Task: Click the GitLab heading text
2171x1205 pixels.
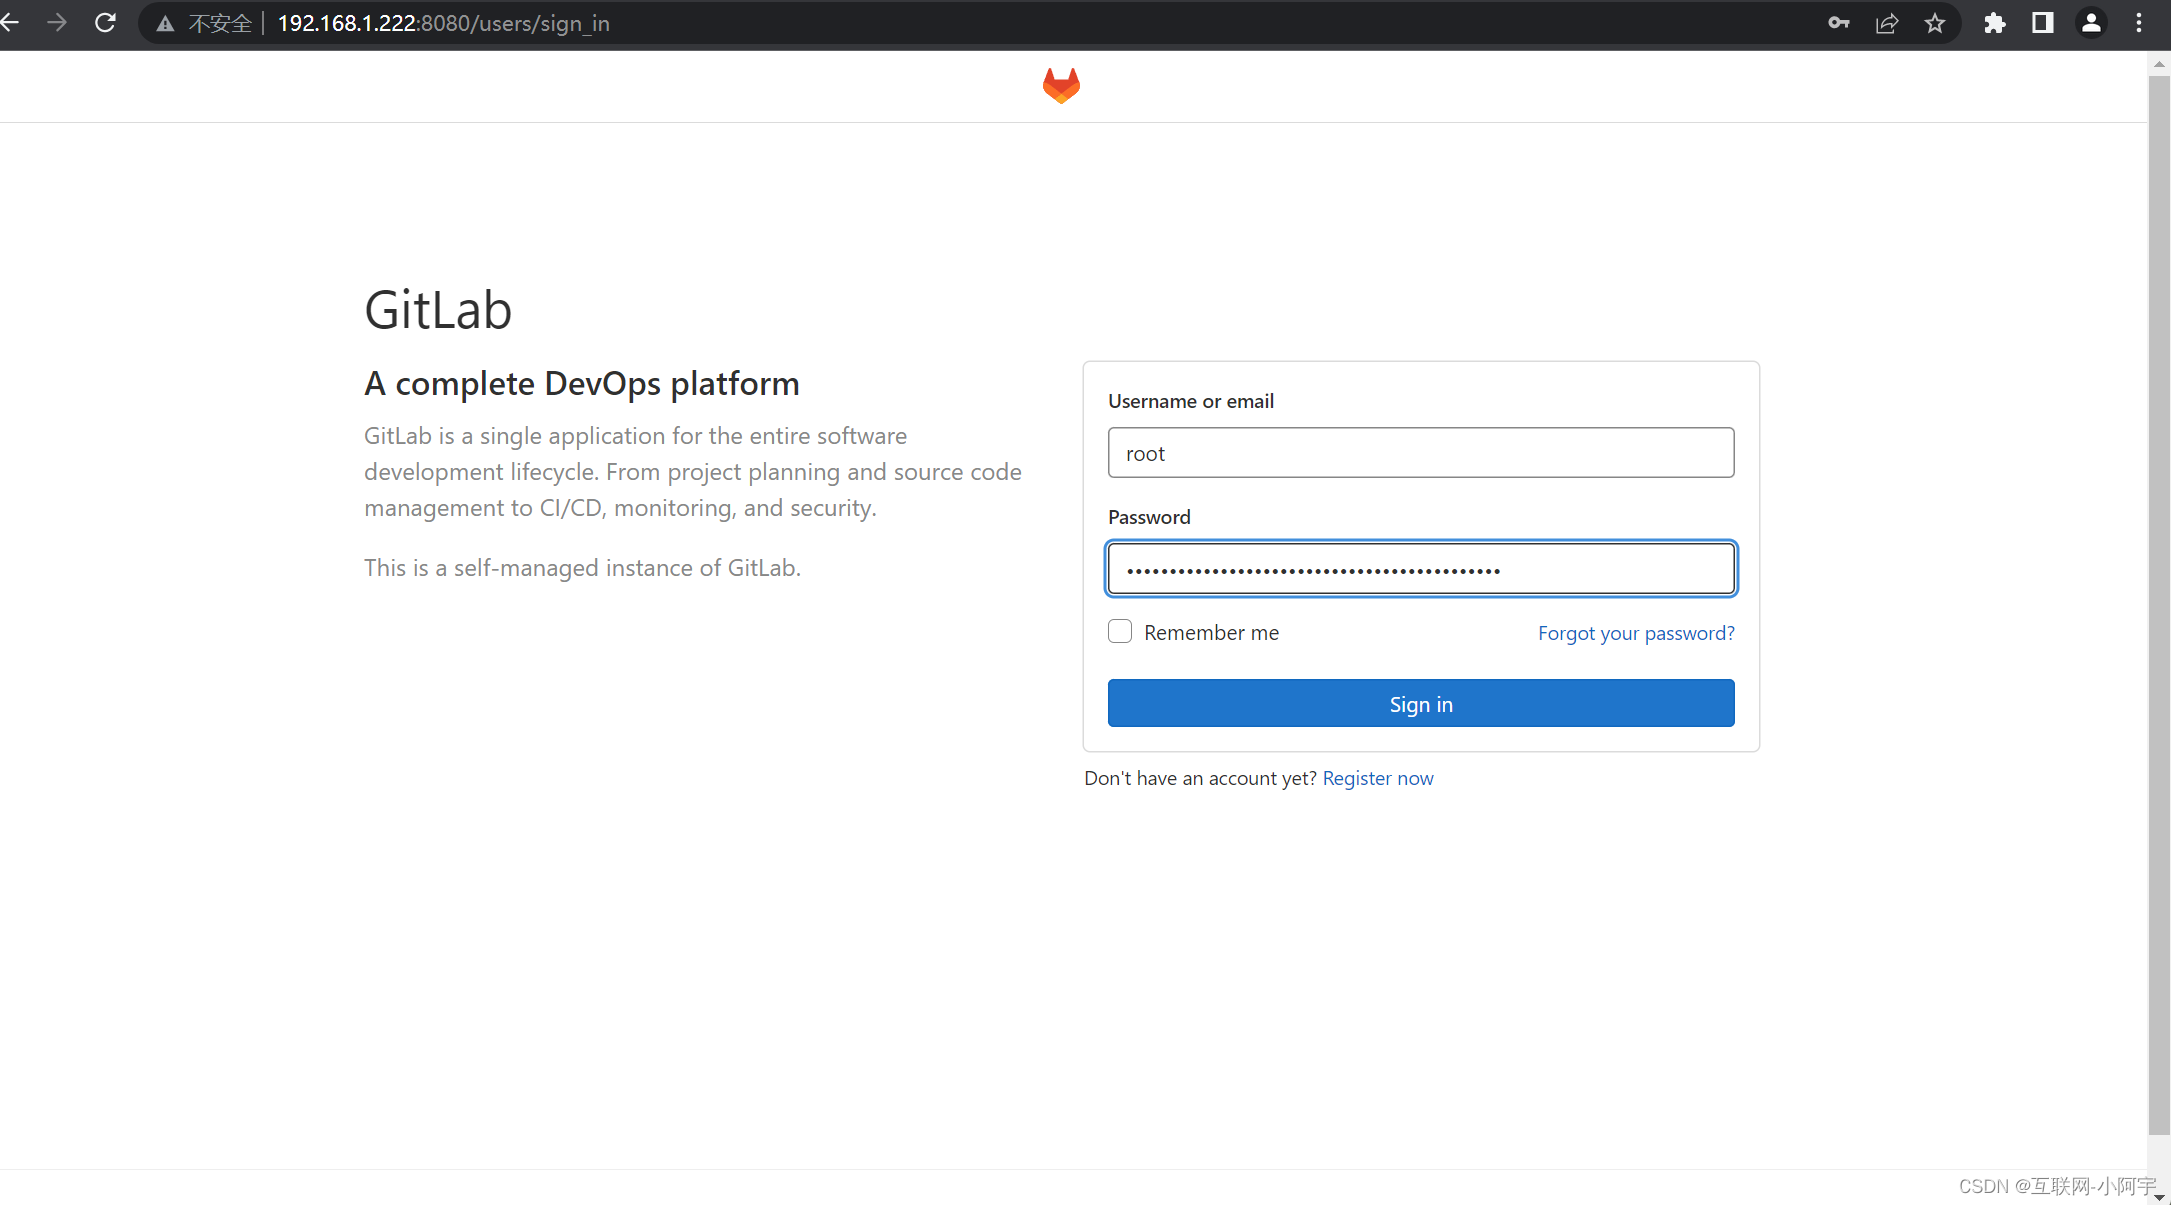Action: (438, 310)
